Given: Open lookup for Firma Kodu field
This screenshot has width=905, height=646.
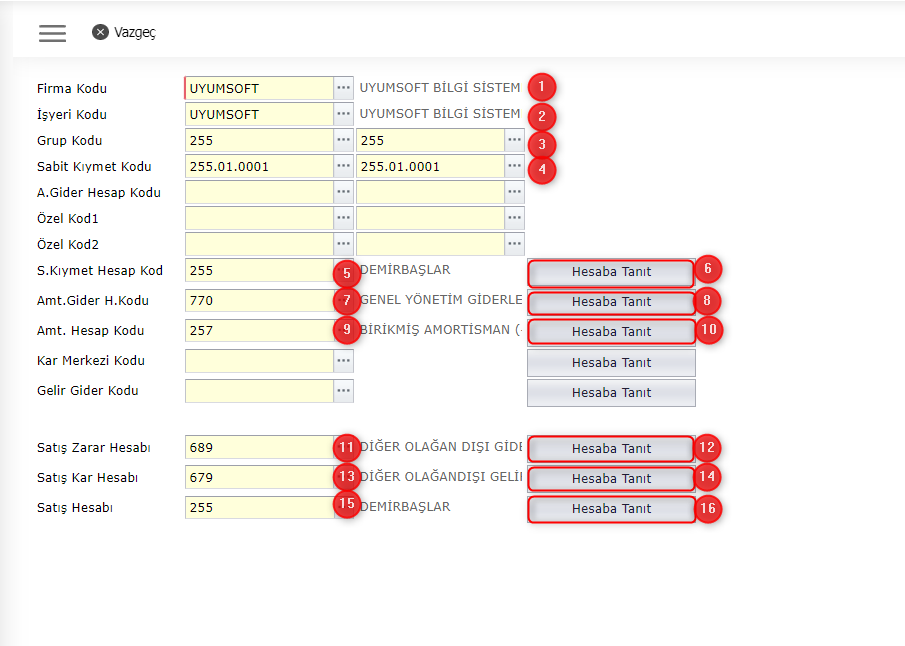Looking at the screenshot, I should tap(343, 88).
